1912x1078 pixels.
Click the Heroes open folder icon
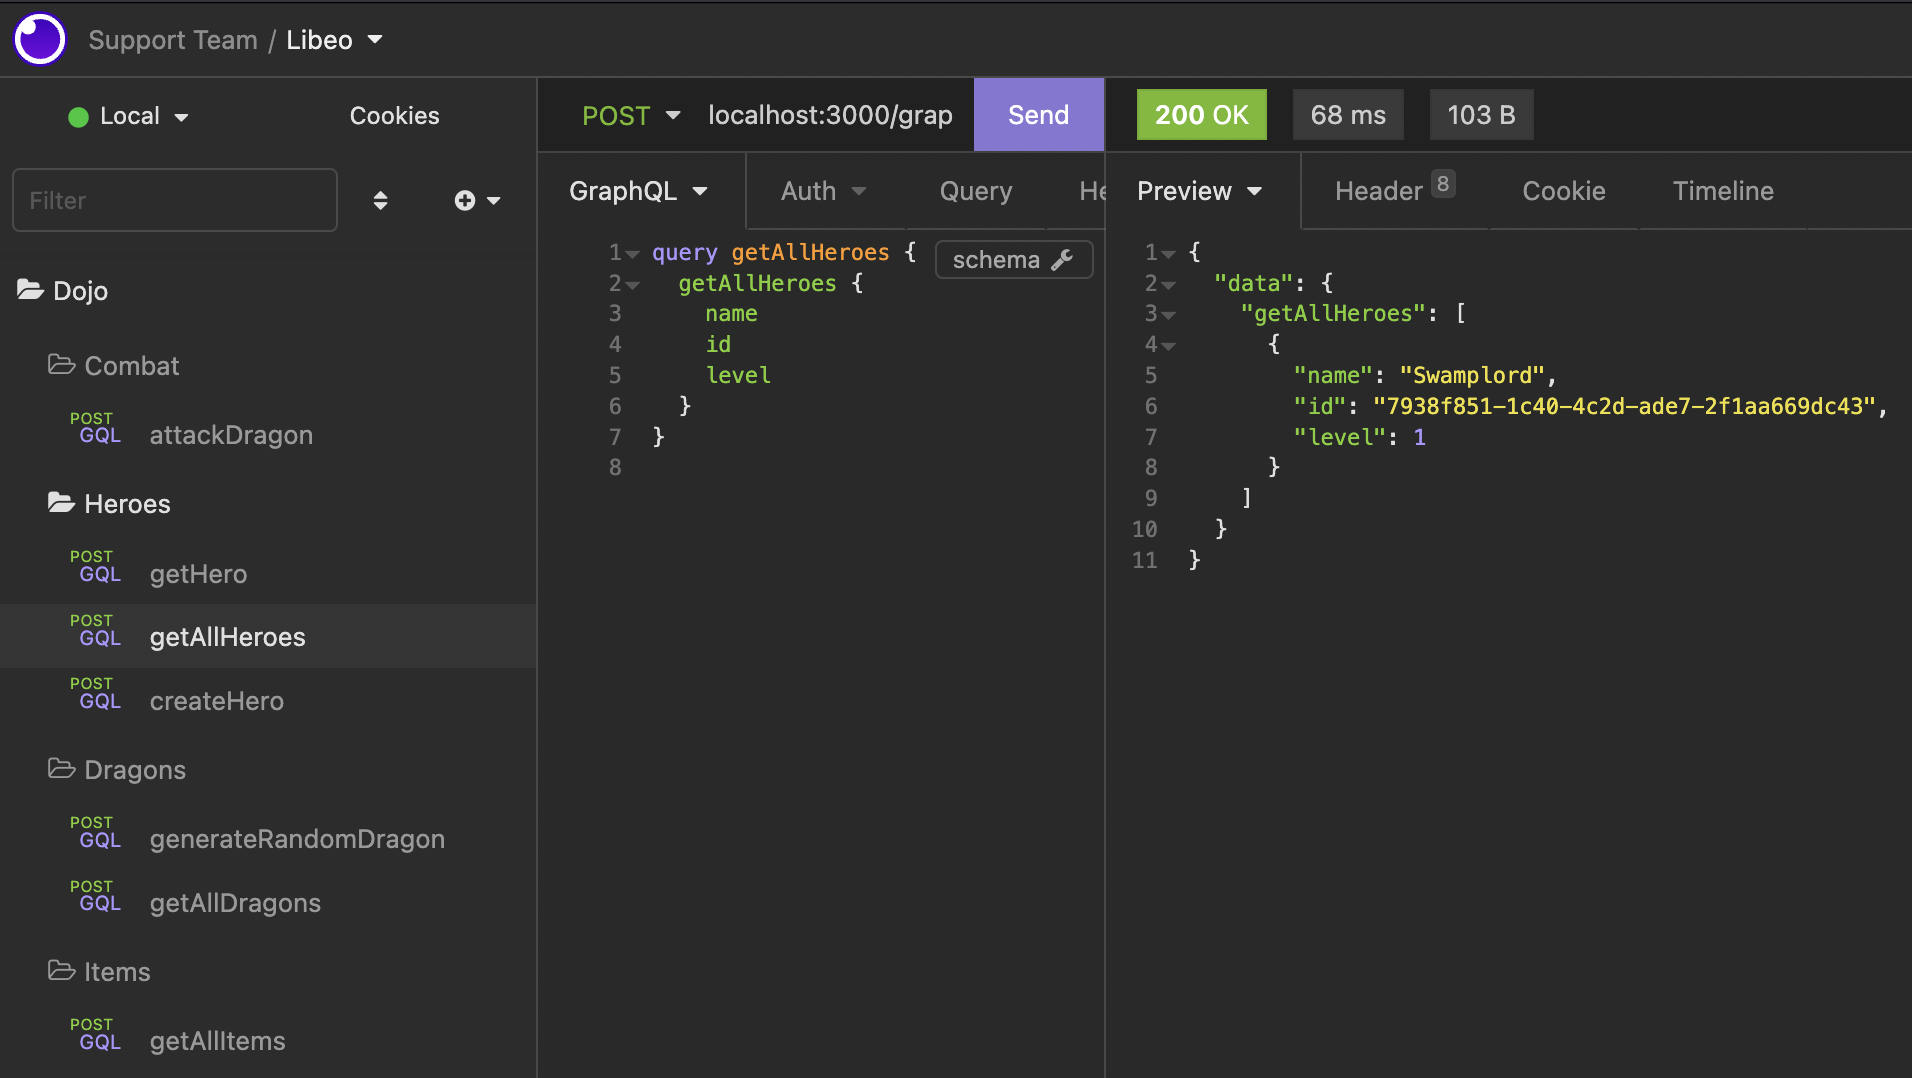tap(61, 503)
